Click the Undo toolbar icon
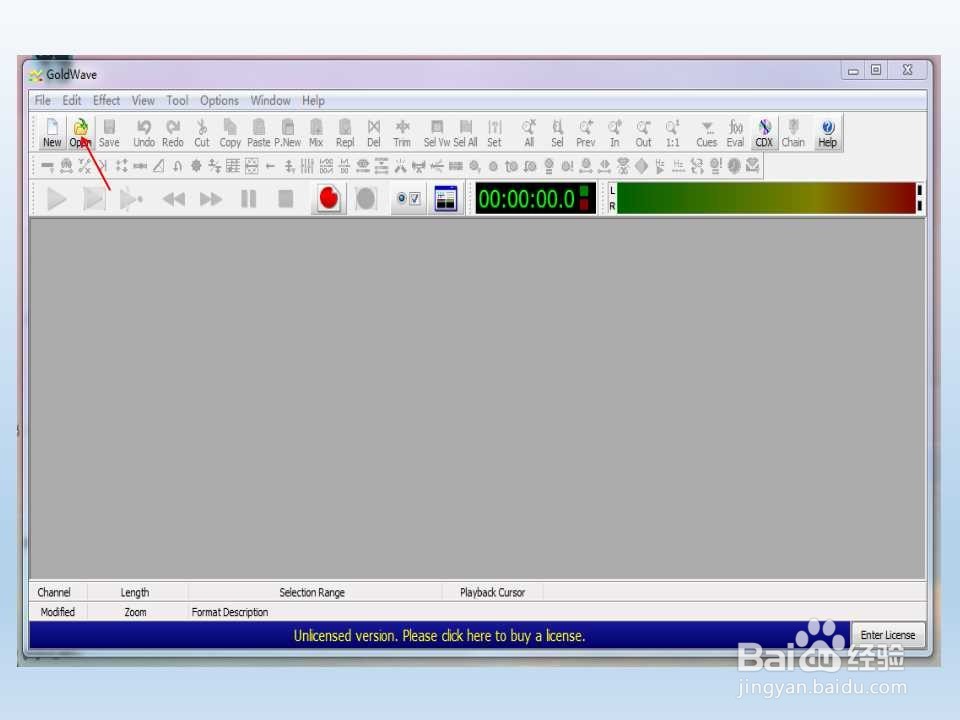Image resolution: width=960 pixels, height=720 pixels. 144,133
